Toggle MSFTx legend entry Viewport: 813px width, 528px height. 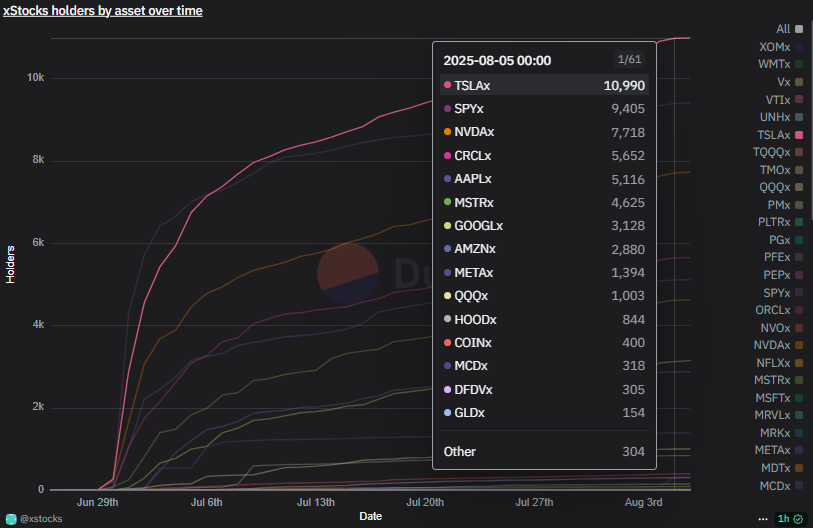pyautogui.click(x=779, y=398)
